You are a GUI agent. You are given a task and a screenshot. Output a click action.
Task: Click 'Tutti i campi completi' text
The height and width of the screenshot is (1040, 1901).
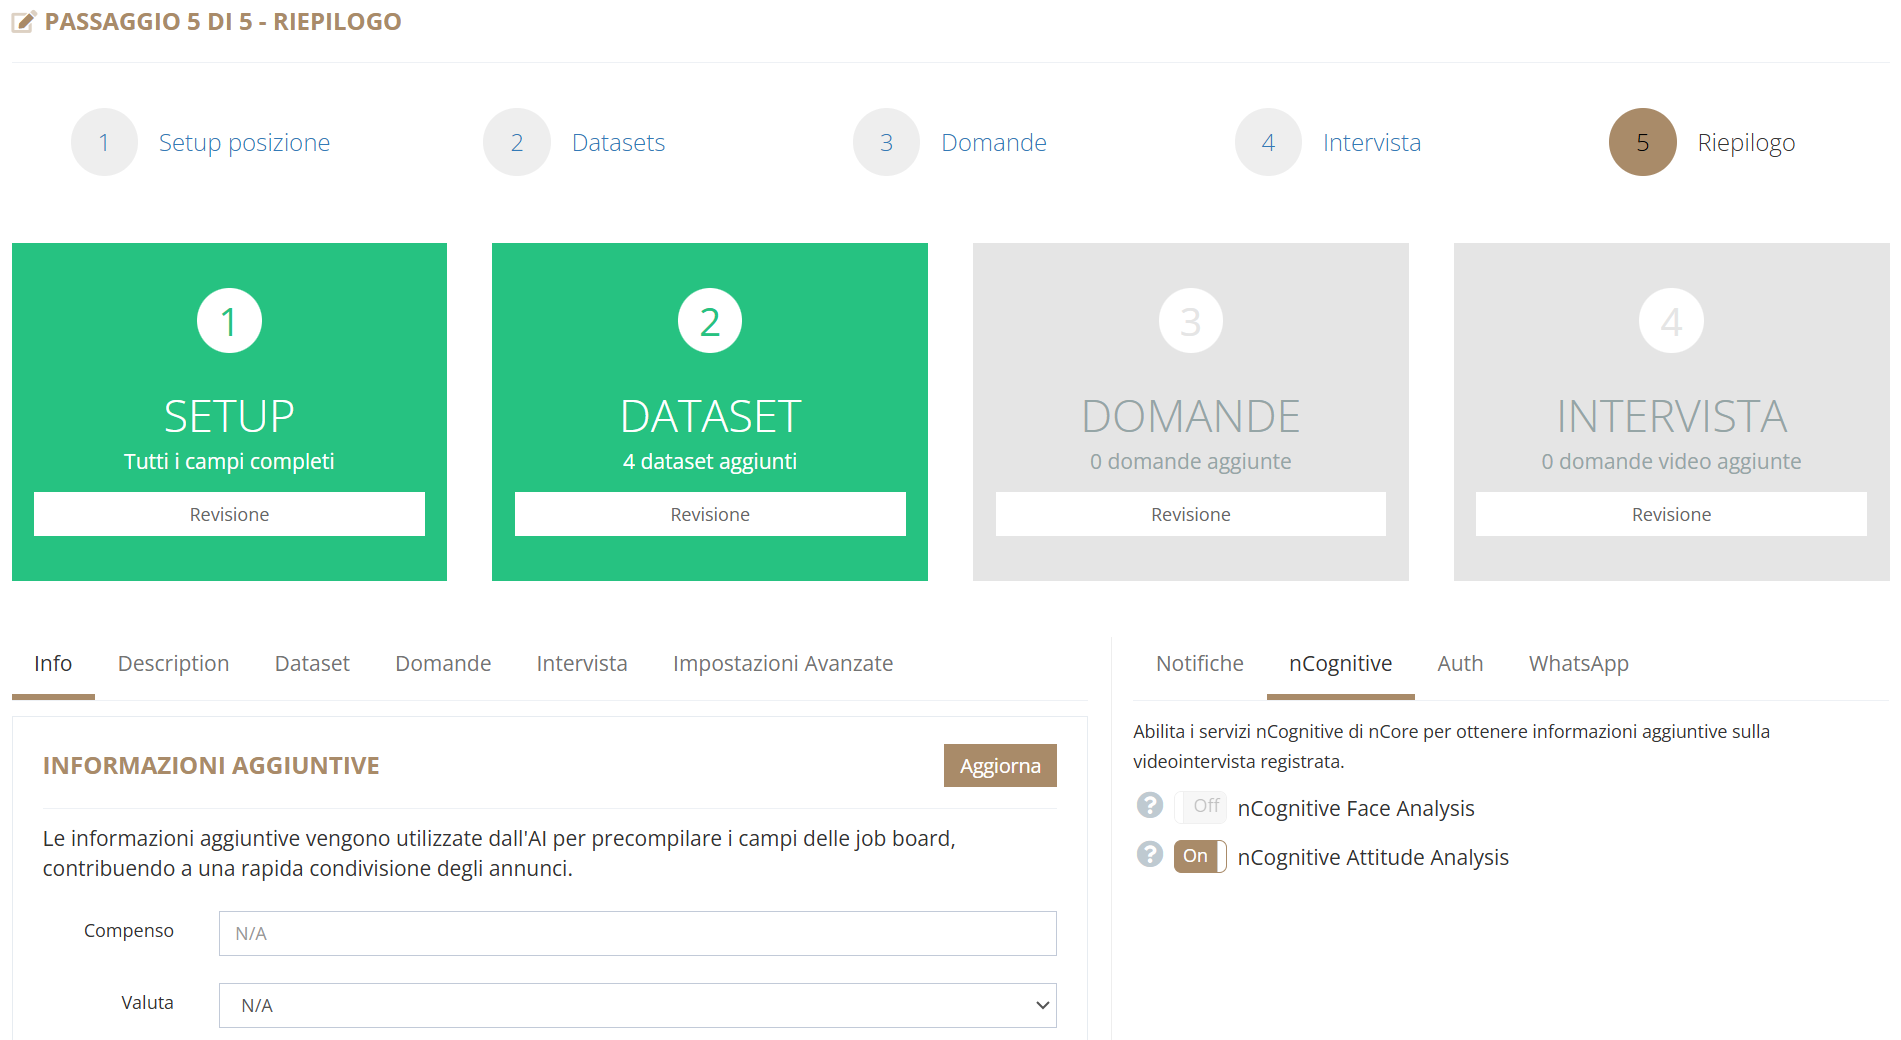tap(229, 461)
